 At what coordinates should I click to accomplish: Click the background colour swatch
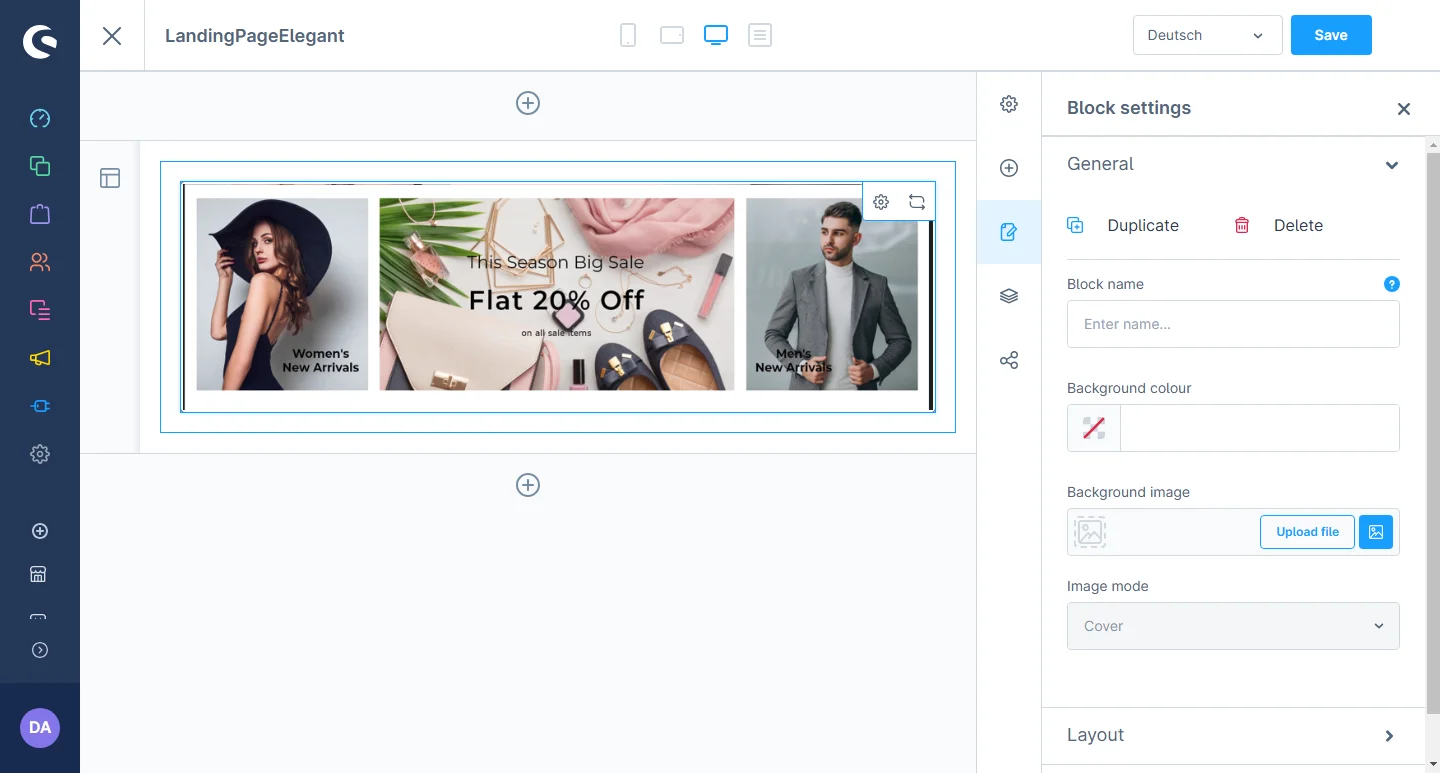pos(1094,428)
